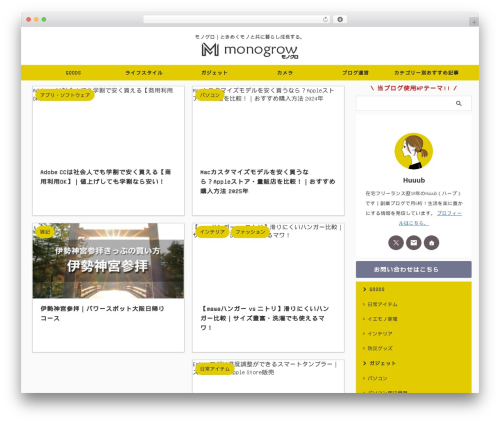Viewport: 500px width, 423px height.
Task: Select the インテリア tag on hanger article
Action: click(212, 232)
